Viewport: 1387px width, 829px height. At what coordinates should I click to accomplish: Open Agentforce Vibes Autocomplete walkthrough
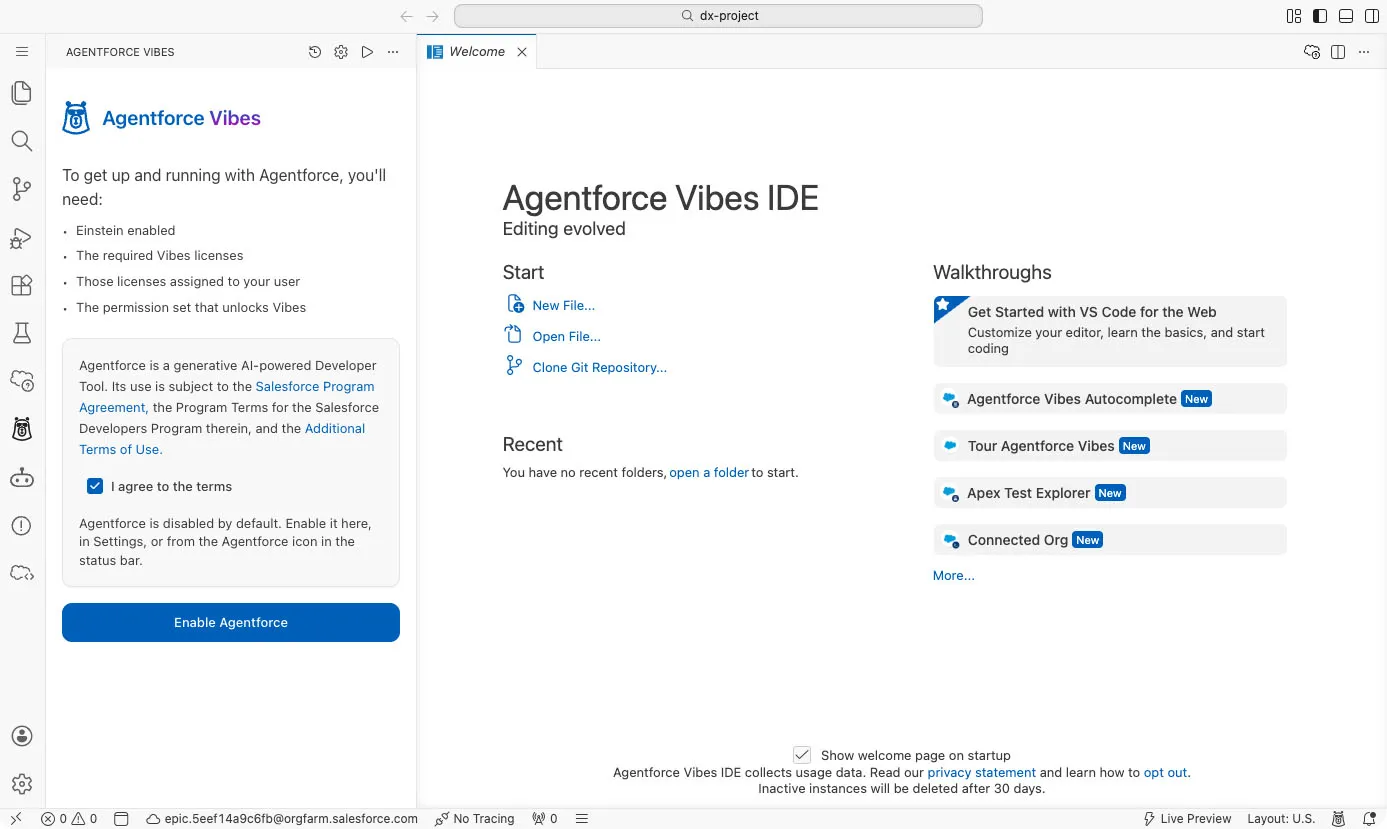pyautogui.click(x=1110, y=398)
